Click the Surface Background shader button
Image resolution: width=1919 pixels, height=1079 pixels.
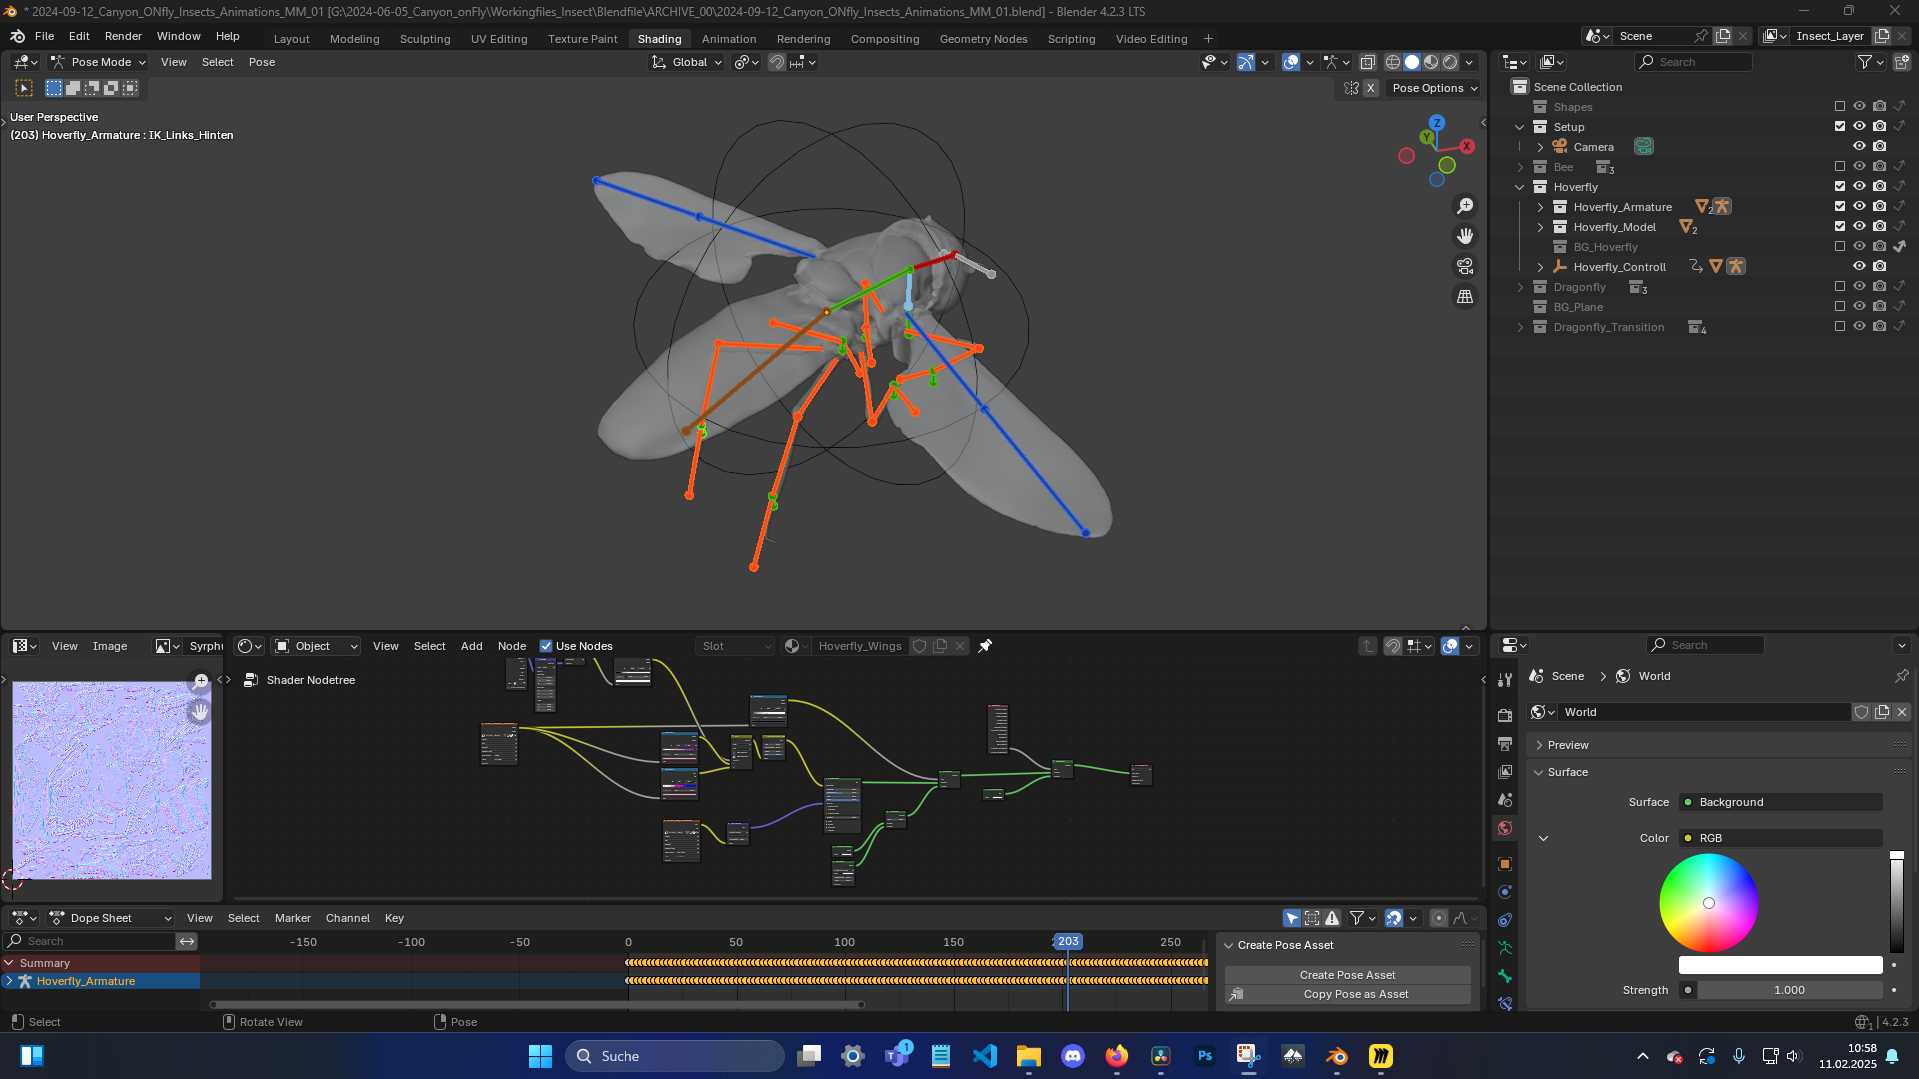1780,802
